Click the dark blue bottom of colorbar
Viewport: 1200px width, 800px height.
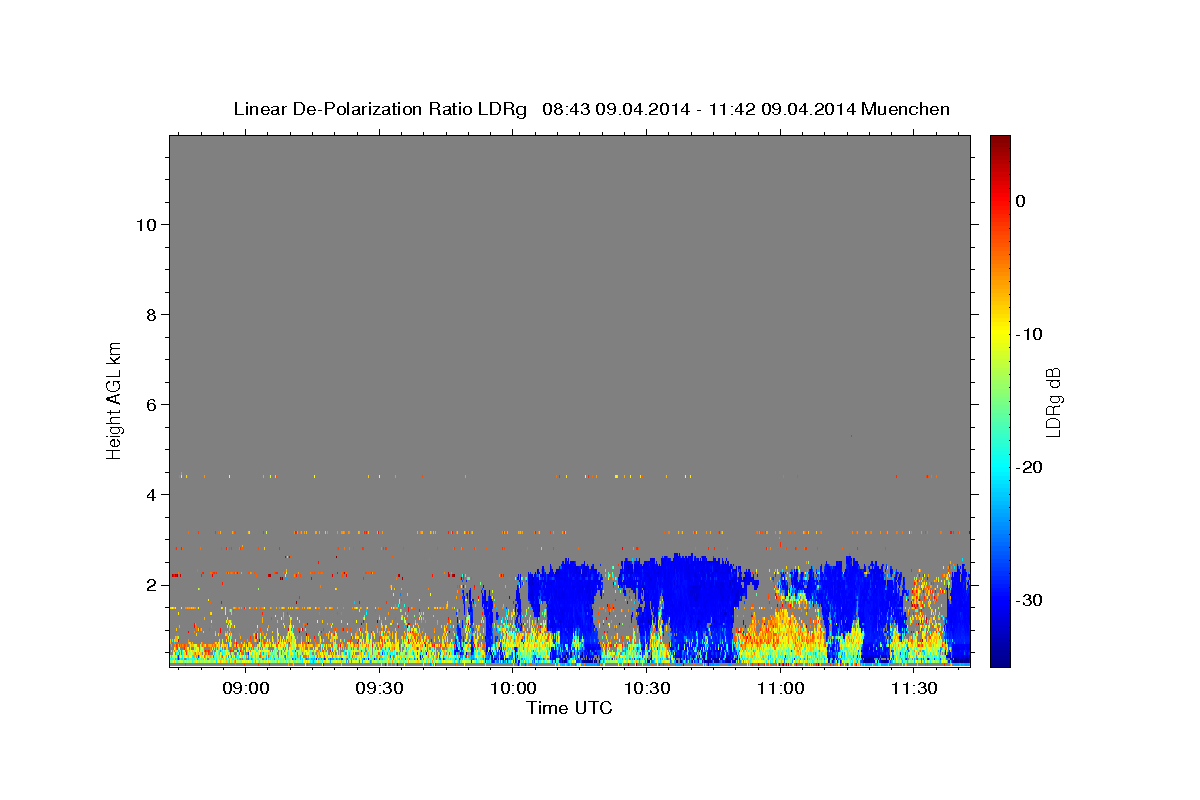[x=1000, y=658]
